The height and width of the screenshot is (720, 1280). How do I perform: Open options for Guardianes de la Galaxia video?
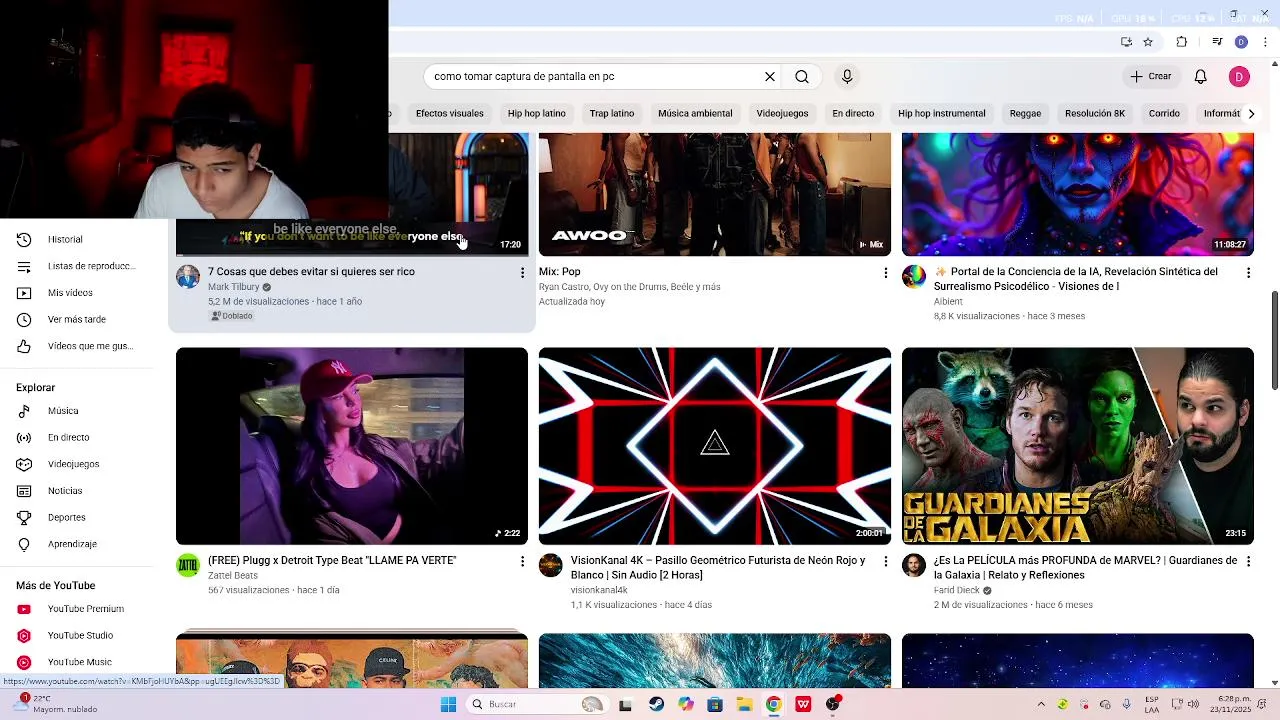click(1248, 562)
